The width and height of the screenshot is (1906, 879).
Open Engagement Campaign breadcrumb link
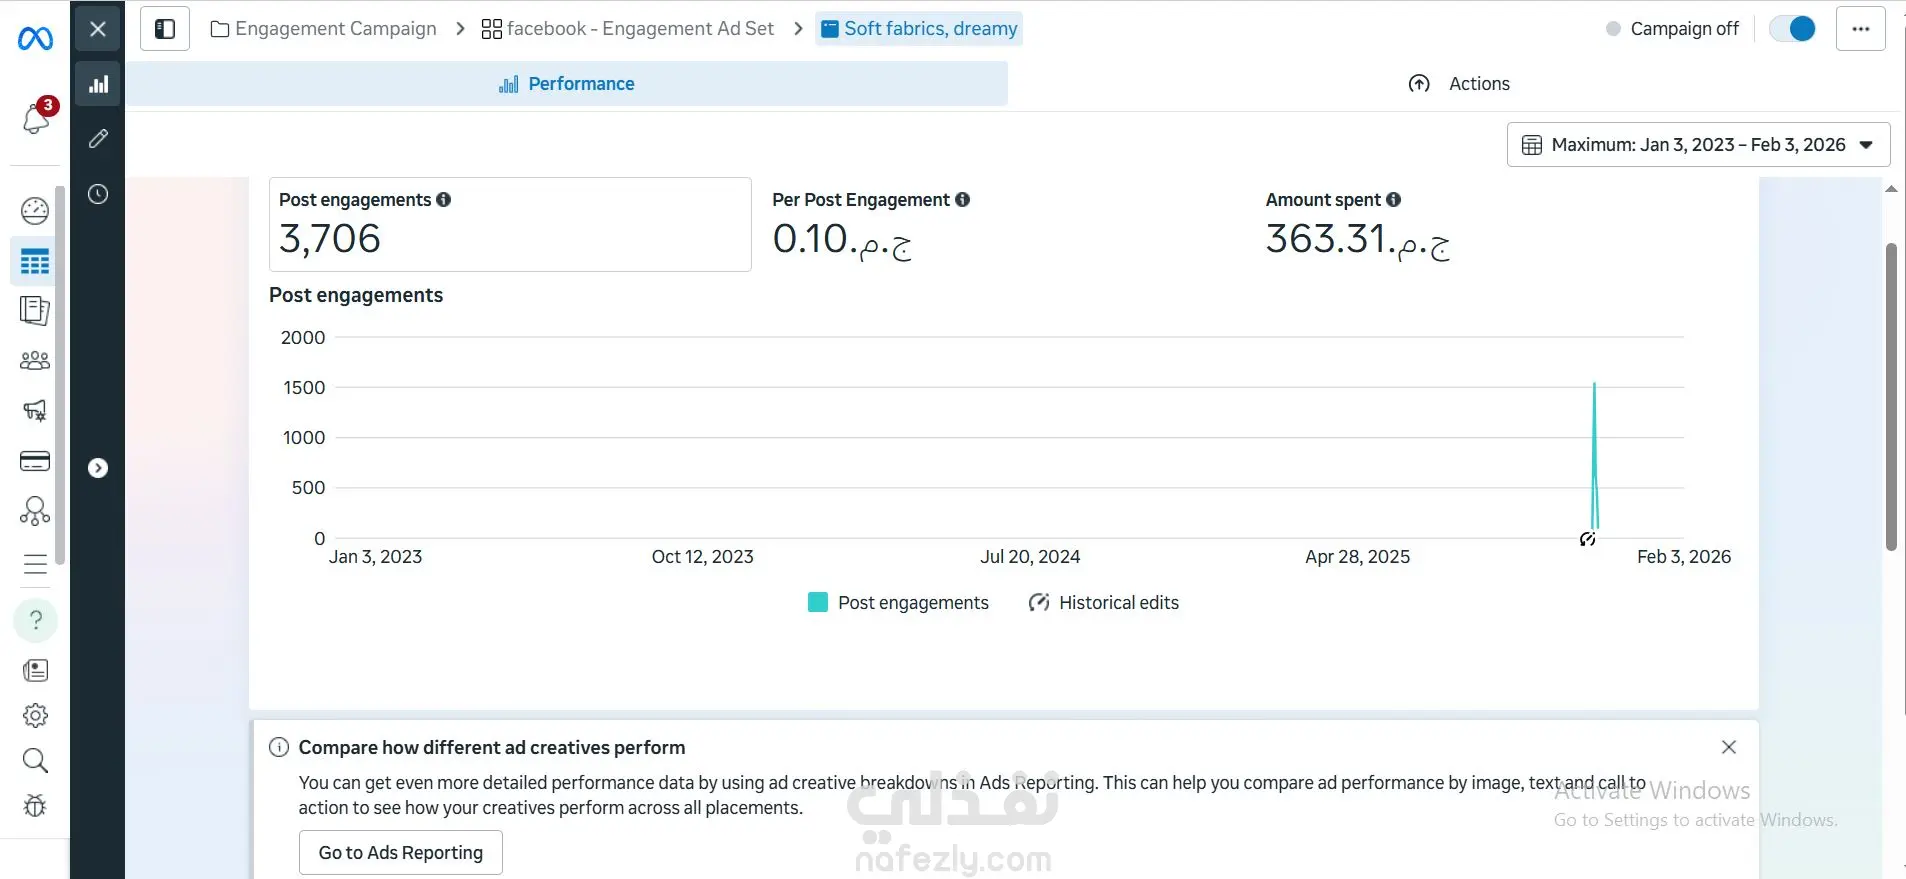click(324, 29)
